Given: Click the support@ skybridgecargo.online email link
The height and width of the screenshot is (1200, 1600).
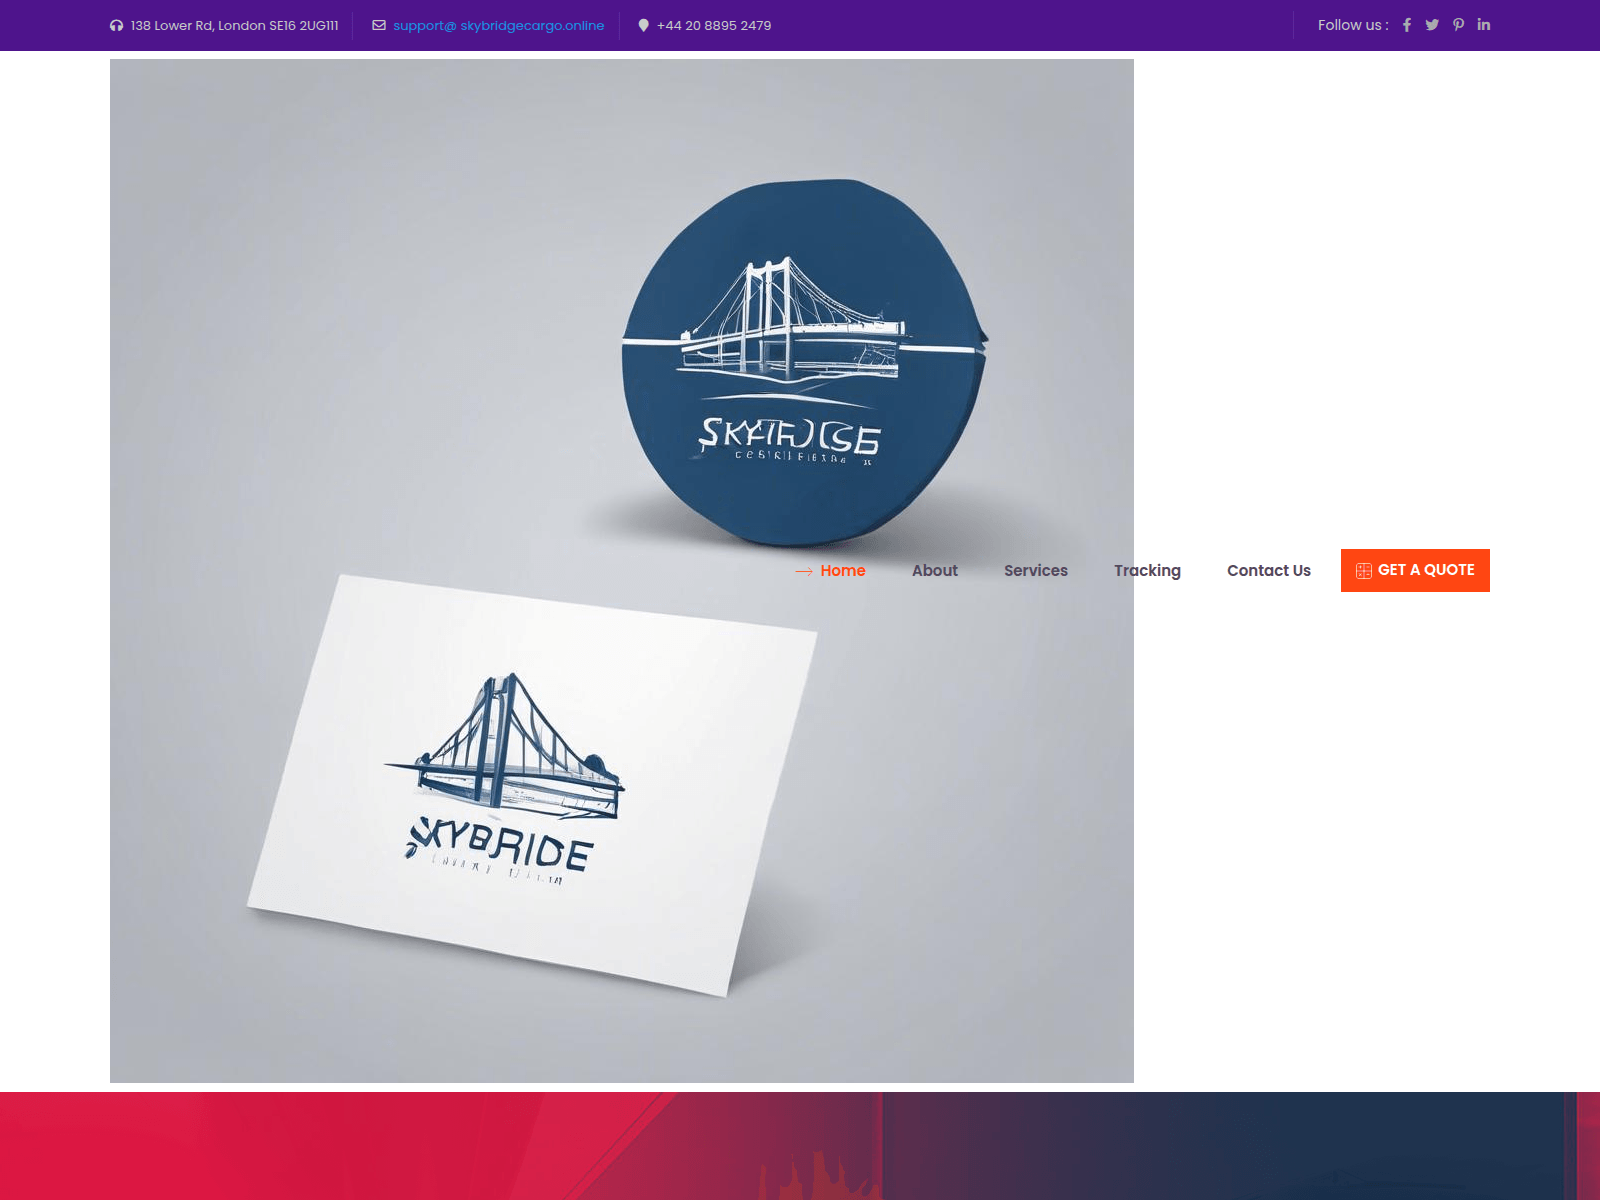Looking at the screenshot, I should (498, 26).
